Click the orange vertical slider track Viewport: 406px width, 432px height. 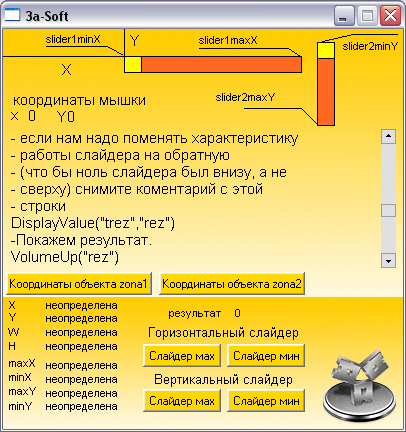pos(326,92)
